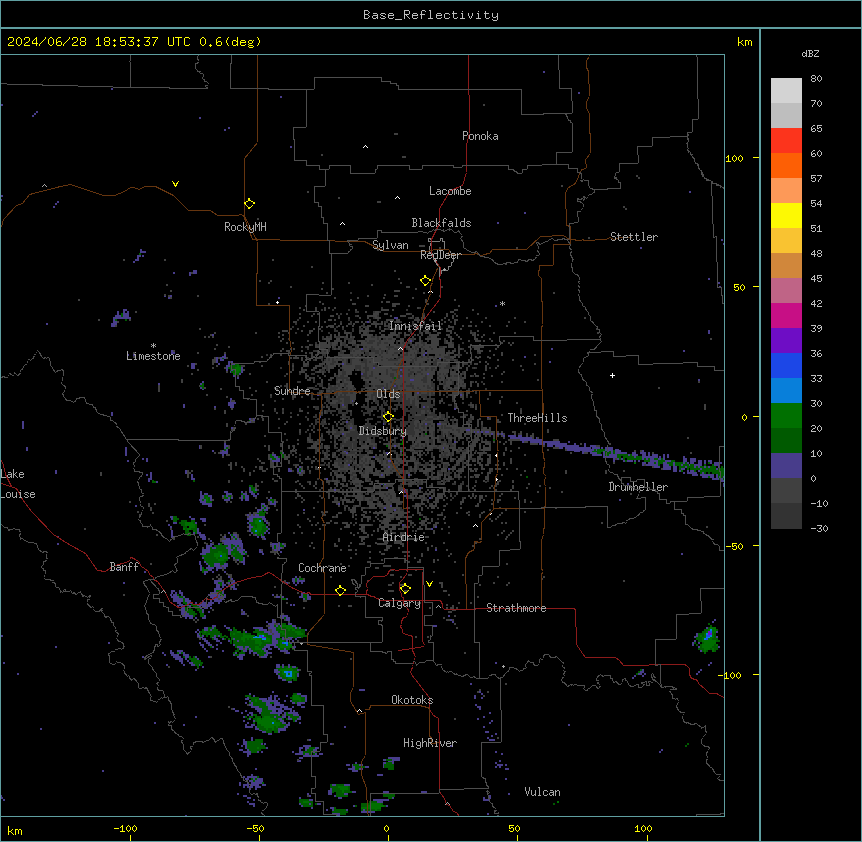Click the dBZ legend heading
The width and height of the screenshot is (862, 842).
click(x=810, y=53)
